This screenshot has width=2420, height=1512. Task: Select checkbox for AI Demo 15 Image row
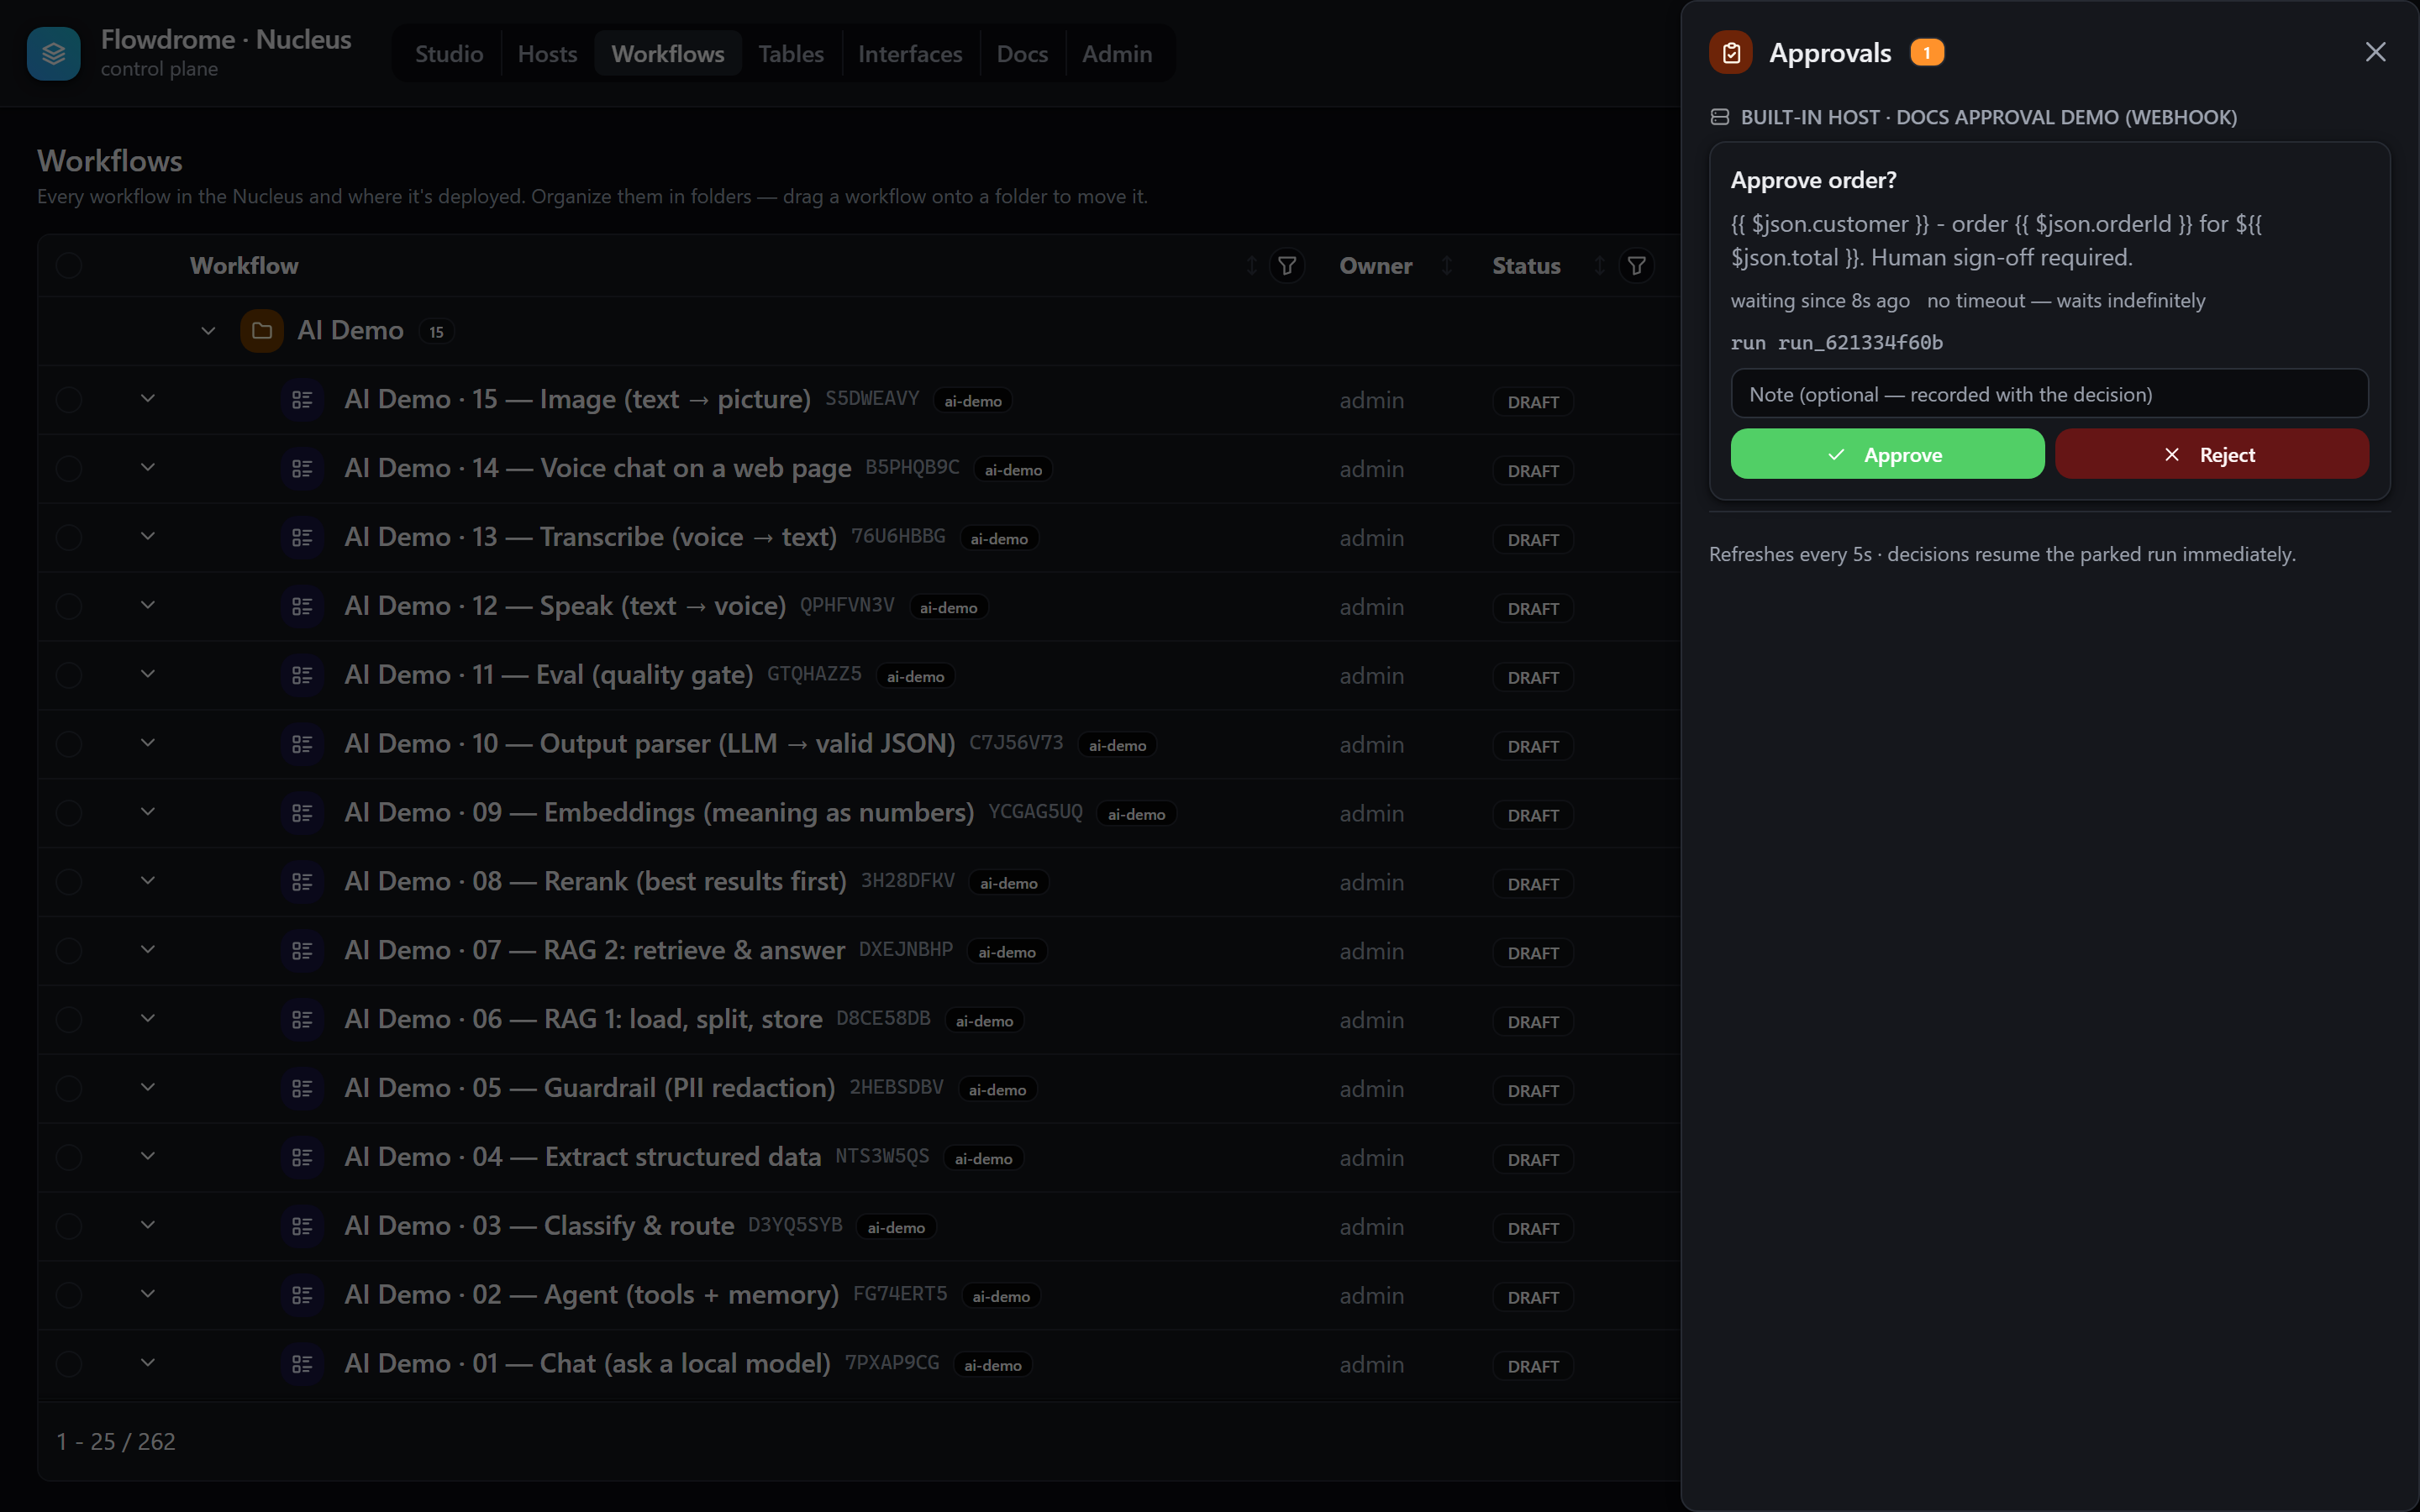click(69, 400)
